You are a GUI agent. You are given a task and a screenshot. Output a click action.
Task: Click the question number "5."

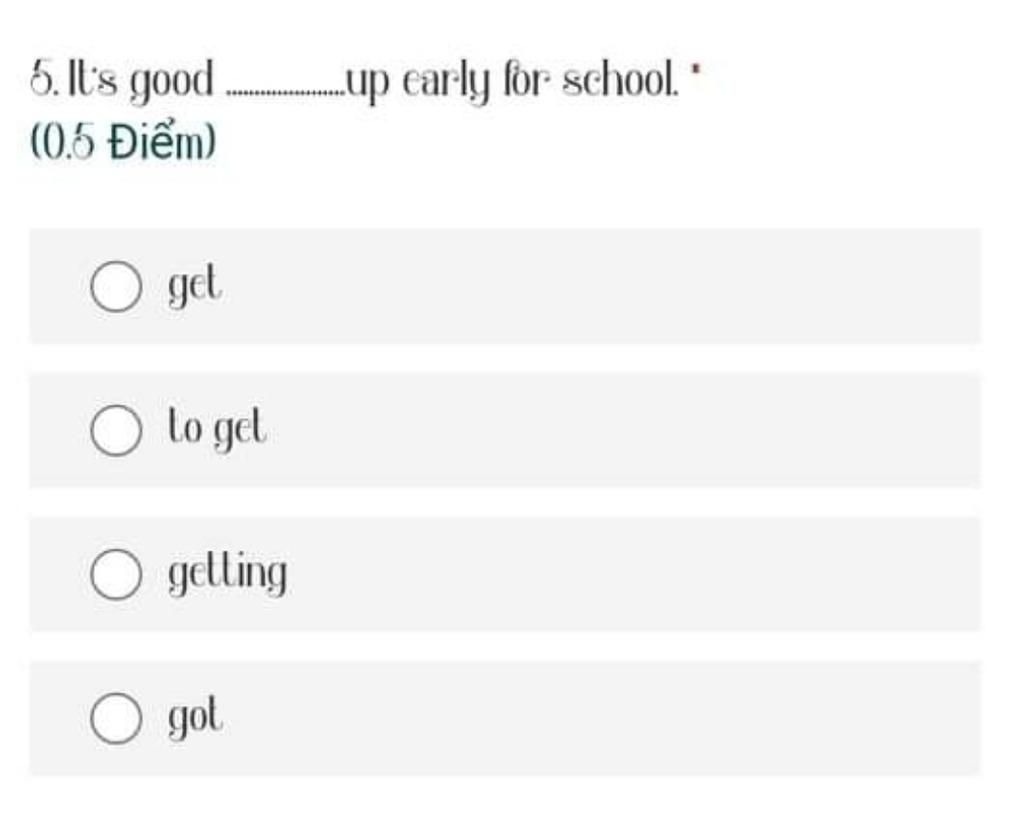(44, 80)
